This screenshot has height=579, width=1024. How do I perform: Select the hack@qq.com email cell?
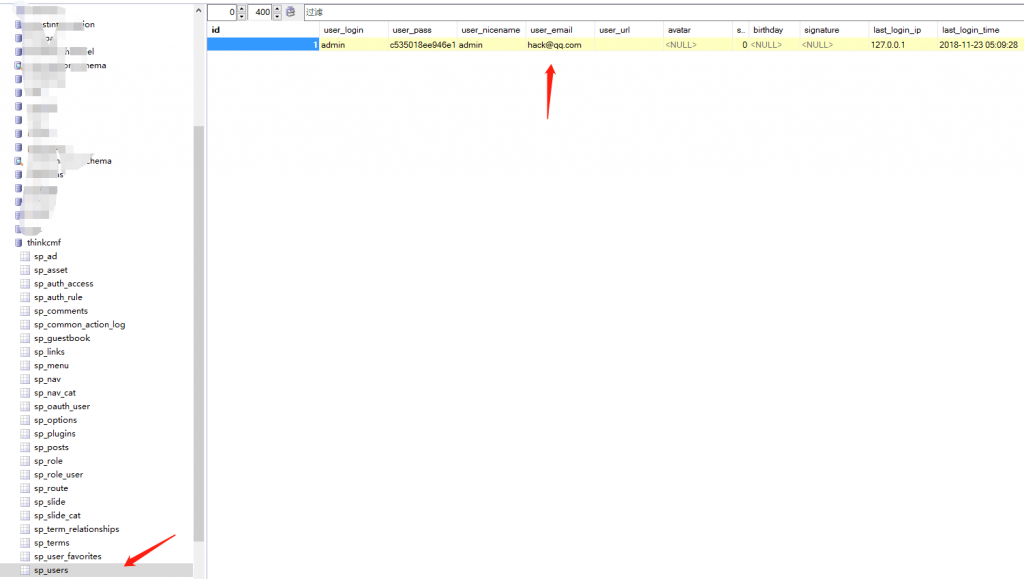pyautogui.click(x=554, y=45)
